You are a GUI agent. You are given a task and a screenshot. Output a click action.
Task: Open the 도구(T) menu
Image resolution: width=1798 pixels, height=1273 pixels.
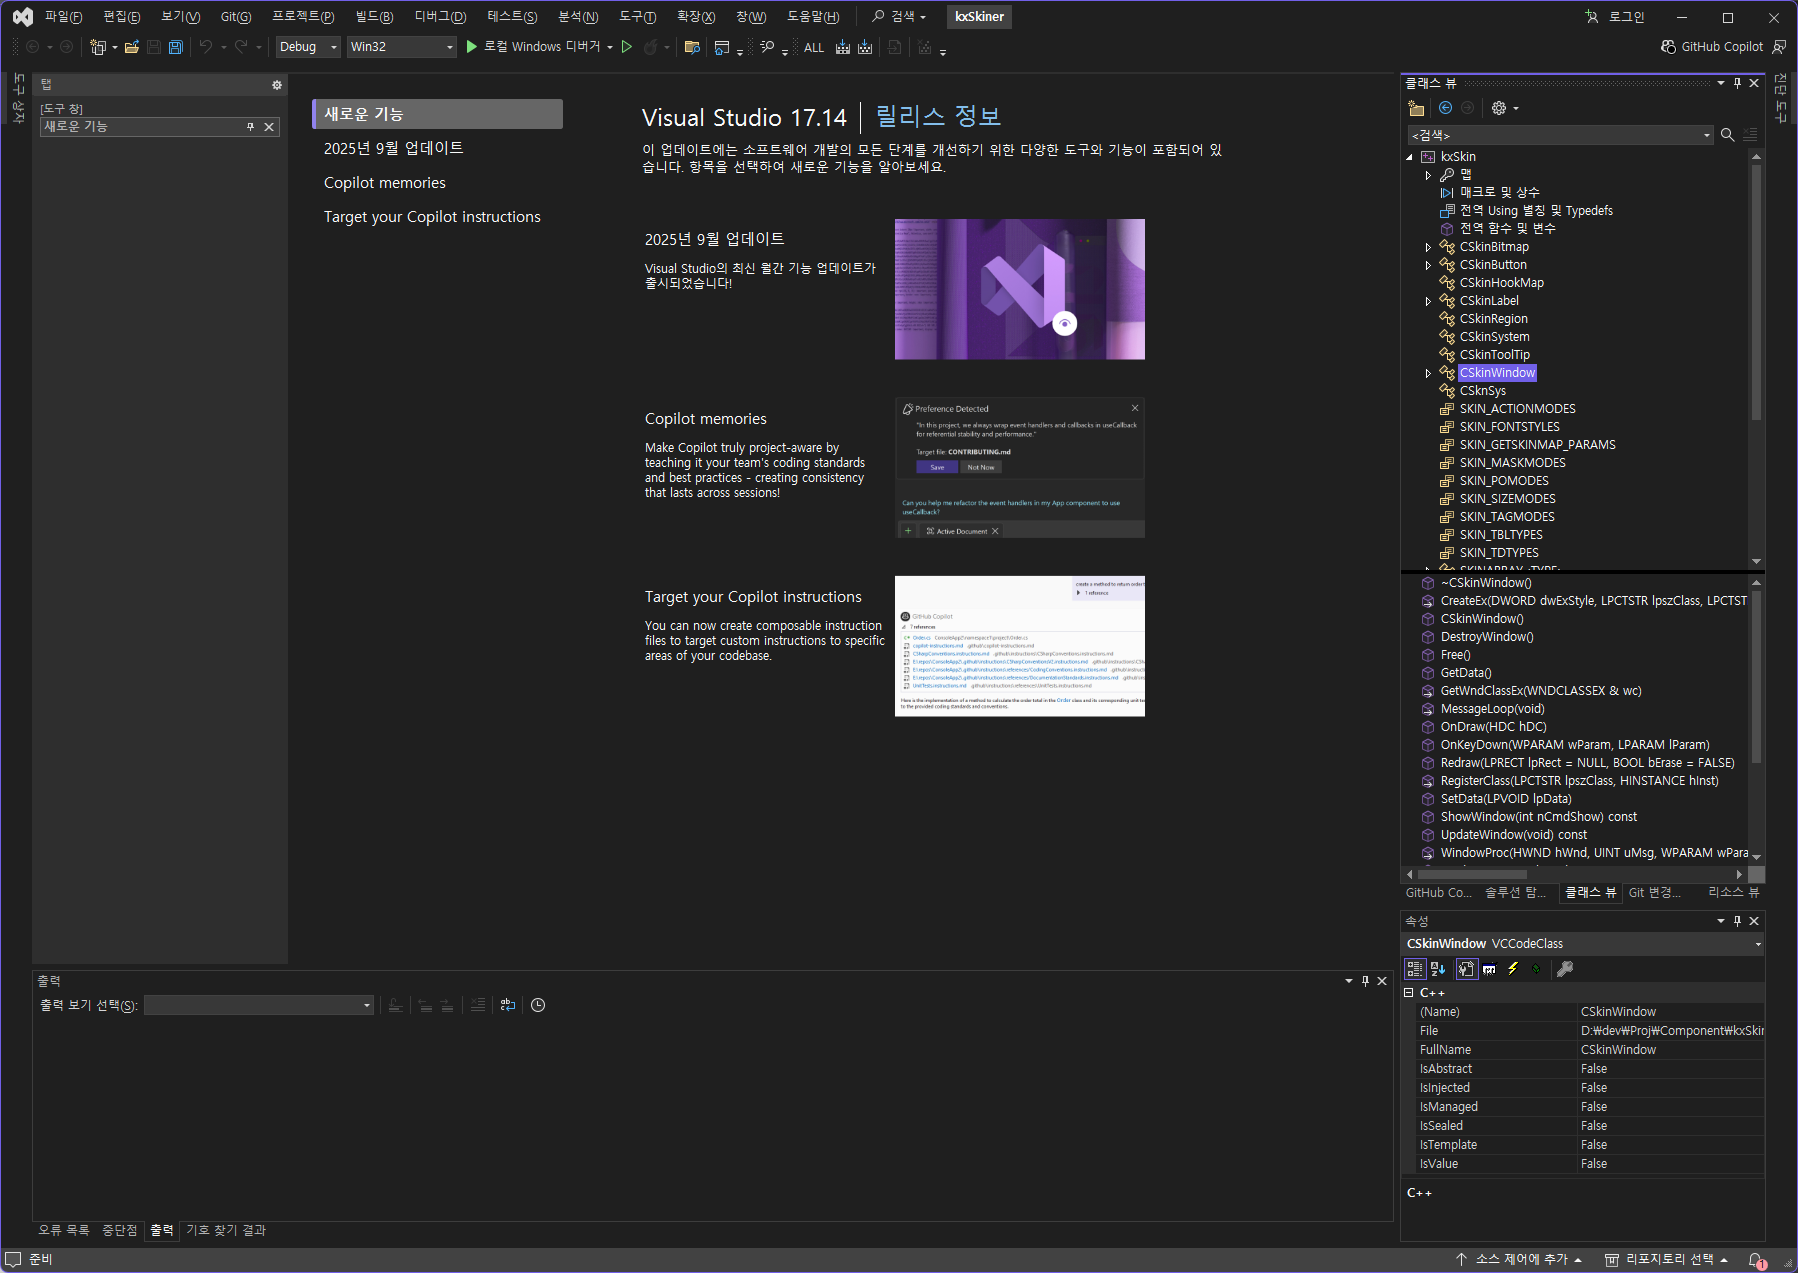click(x=637, y=17)
